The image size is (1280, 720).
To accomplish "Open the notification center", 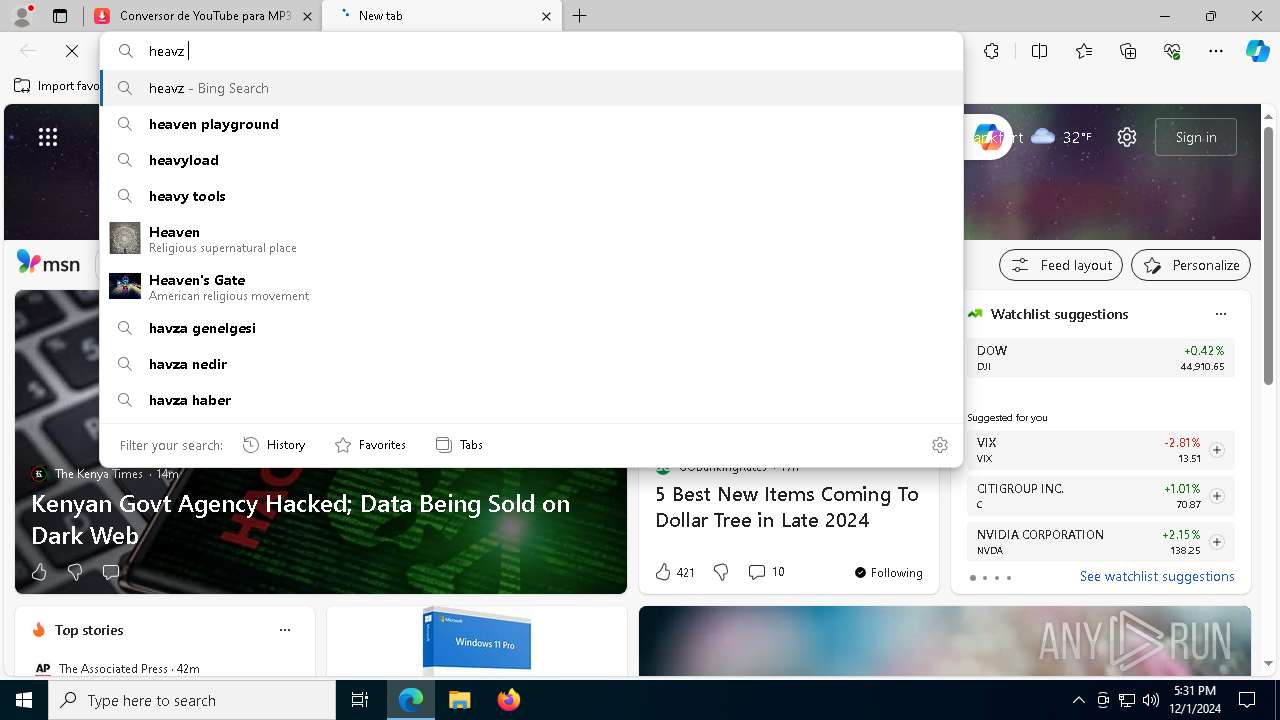I will pyautogui.click(x=1247, y=700).
